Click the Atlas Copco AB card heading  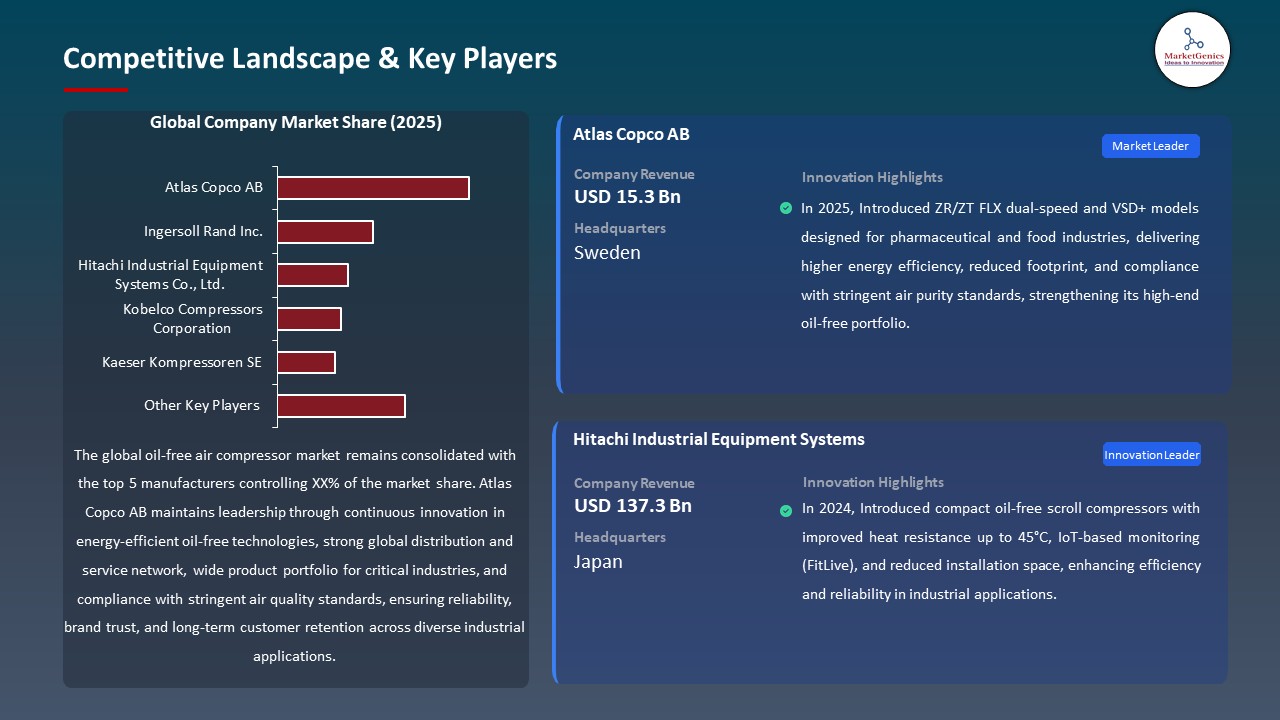[x=631, y=134]
